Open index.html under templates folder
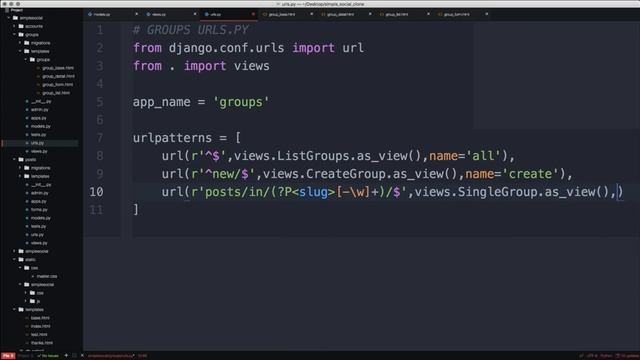This screenshot has height=360, width=640. (41, 327)
